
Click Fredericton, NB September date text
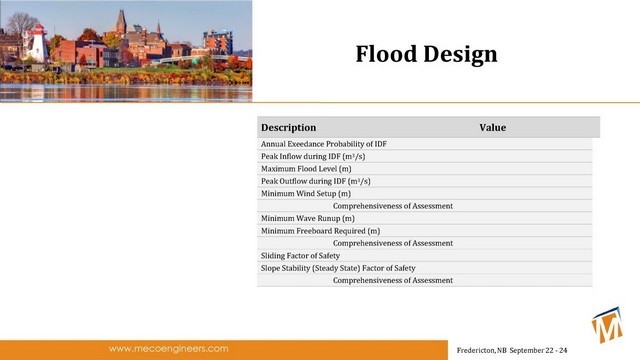pos(512,350)
